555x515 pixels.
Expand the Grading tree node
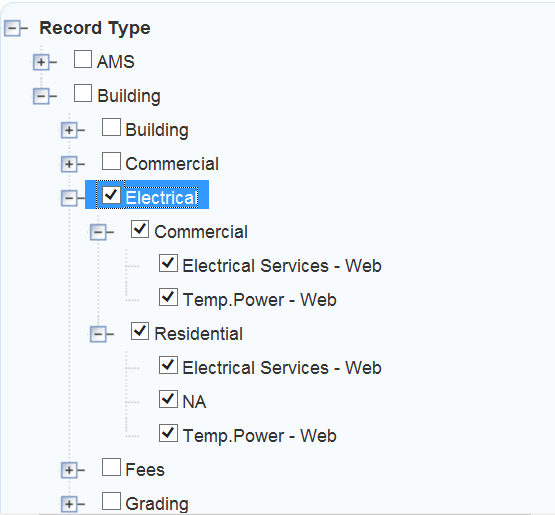pos(69,504)
